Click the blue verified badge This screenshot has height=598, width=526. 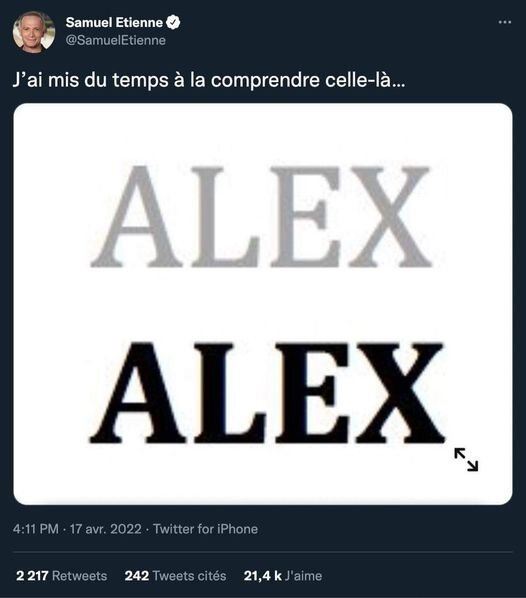click(173, 23)
